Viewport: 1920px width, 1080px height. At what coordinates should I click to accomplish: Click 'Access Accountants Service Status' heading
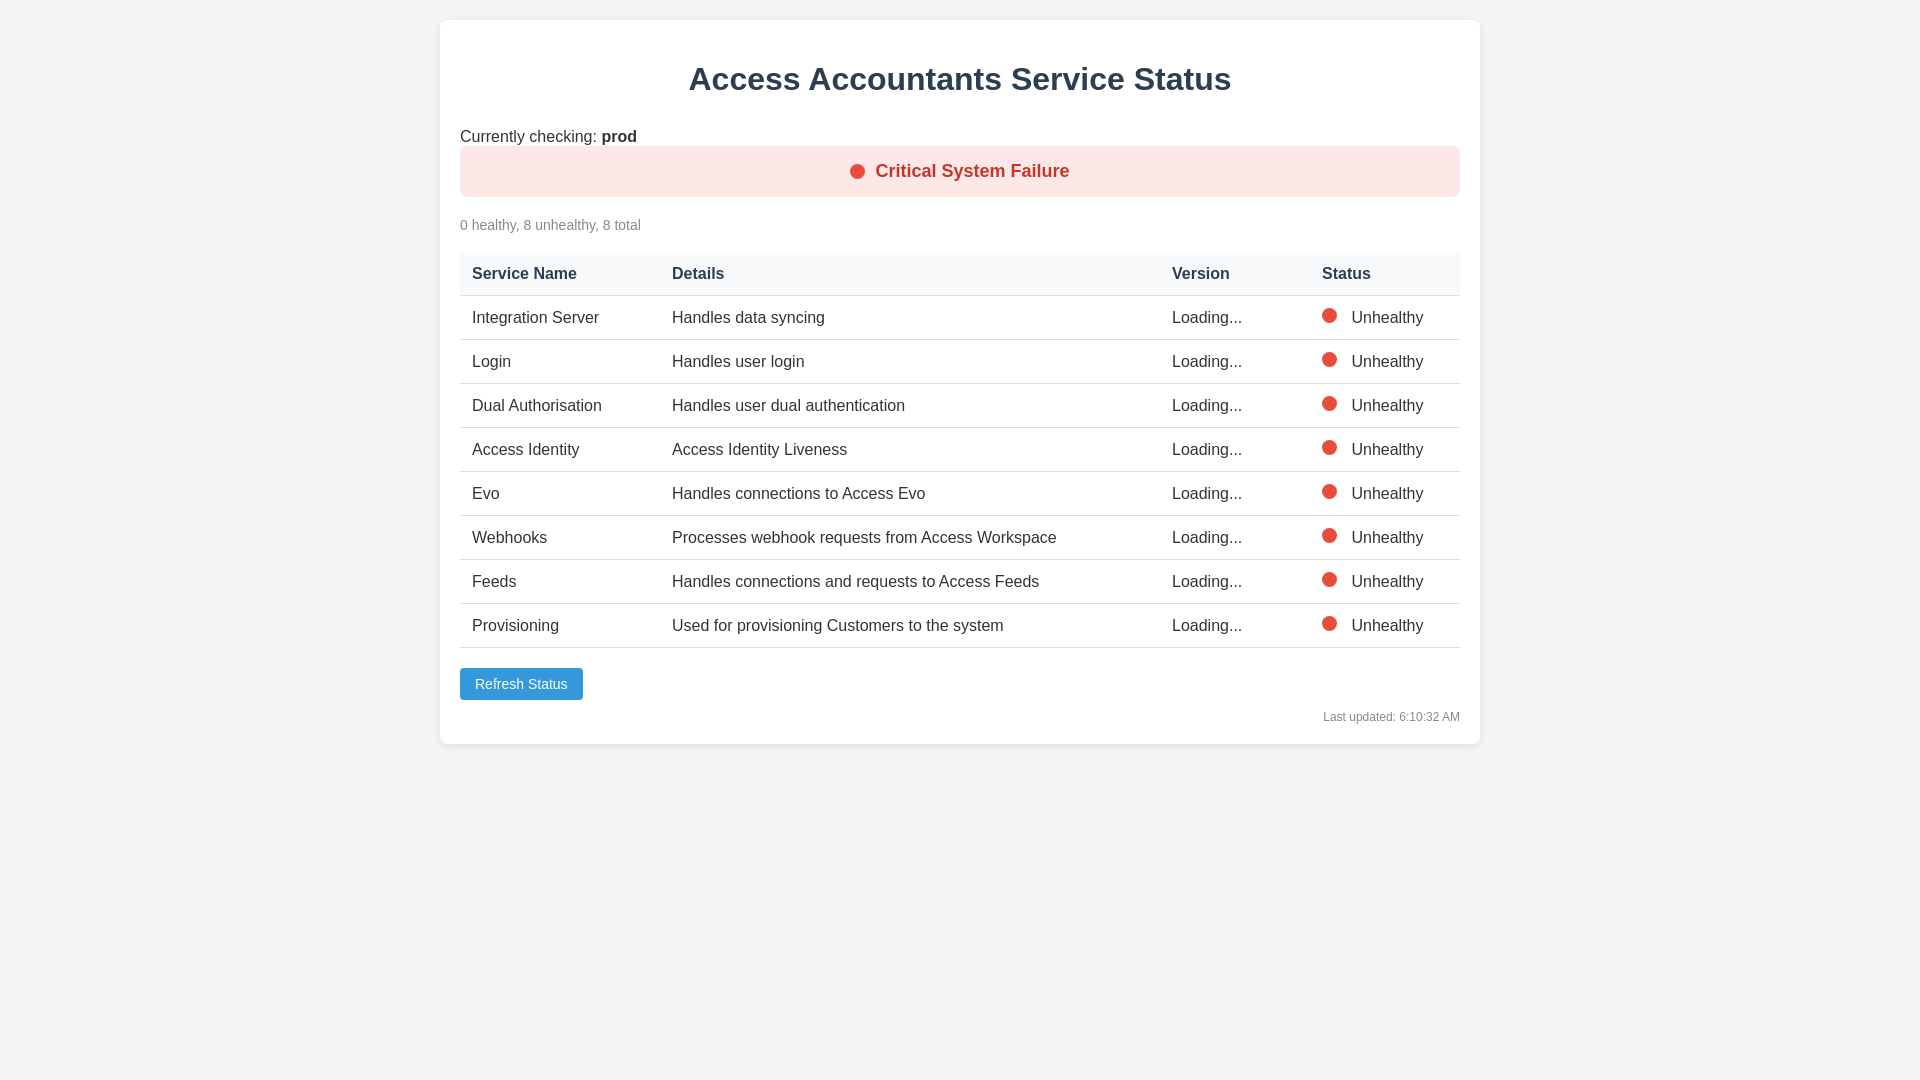click(x=960, y=79)
